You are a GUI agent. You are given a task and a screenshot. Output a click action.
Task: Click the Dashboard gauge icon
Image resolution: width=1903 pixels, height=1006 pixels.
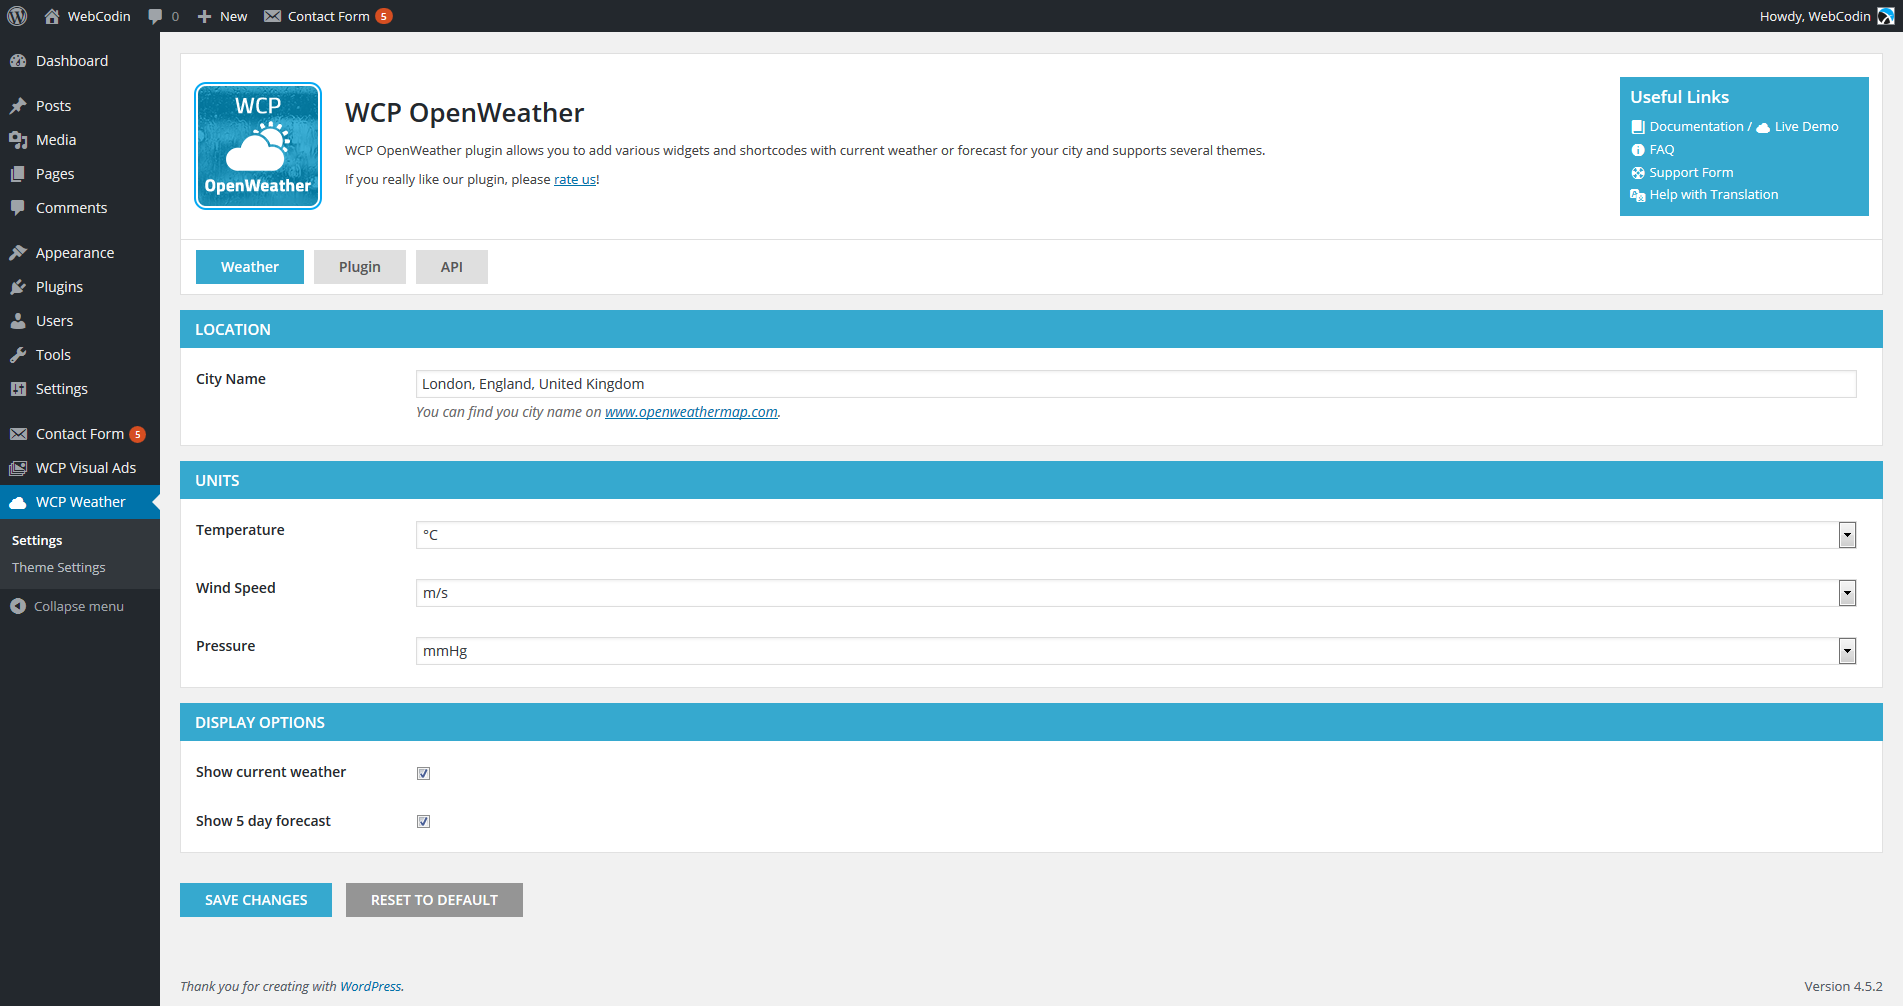click(18, 61)
